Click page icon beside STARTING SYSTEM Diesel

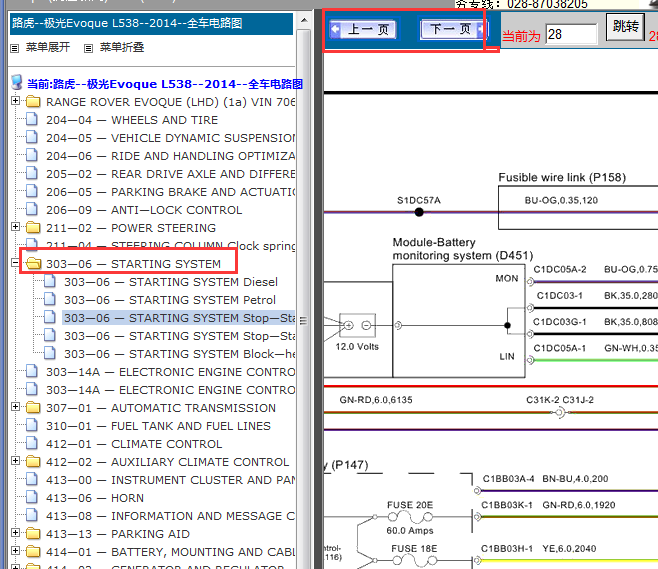pos(50,281)
